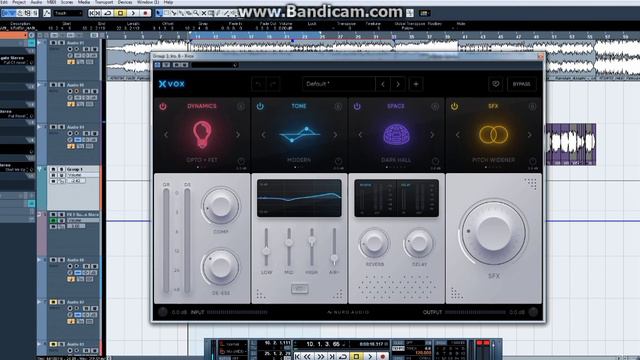Open the Media menu
The image size is (640, 360).
tap(84, 2)
